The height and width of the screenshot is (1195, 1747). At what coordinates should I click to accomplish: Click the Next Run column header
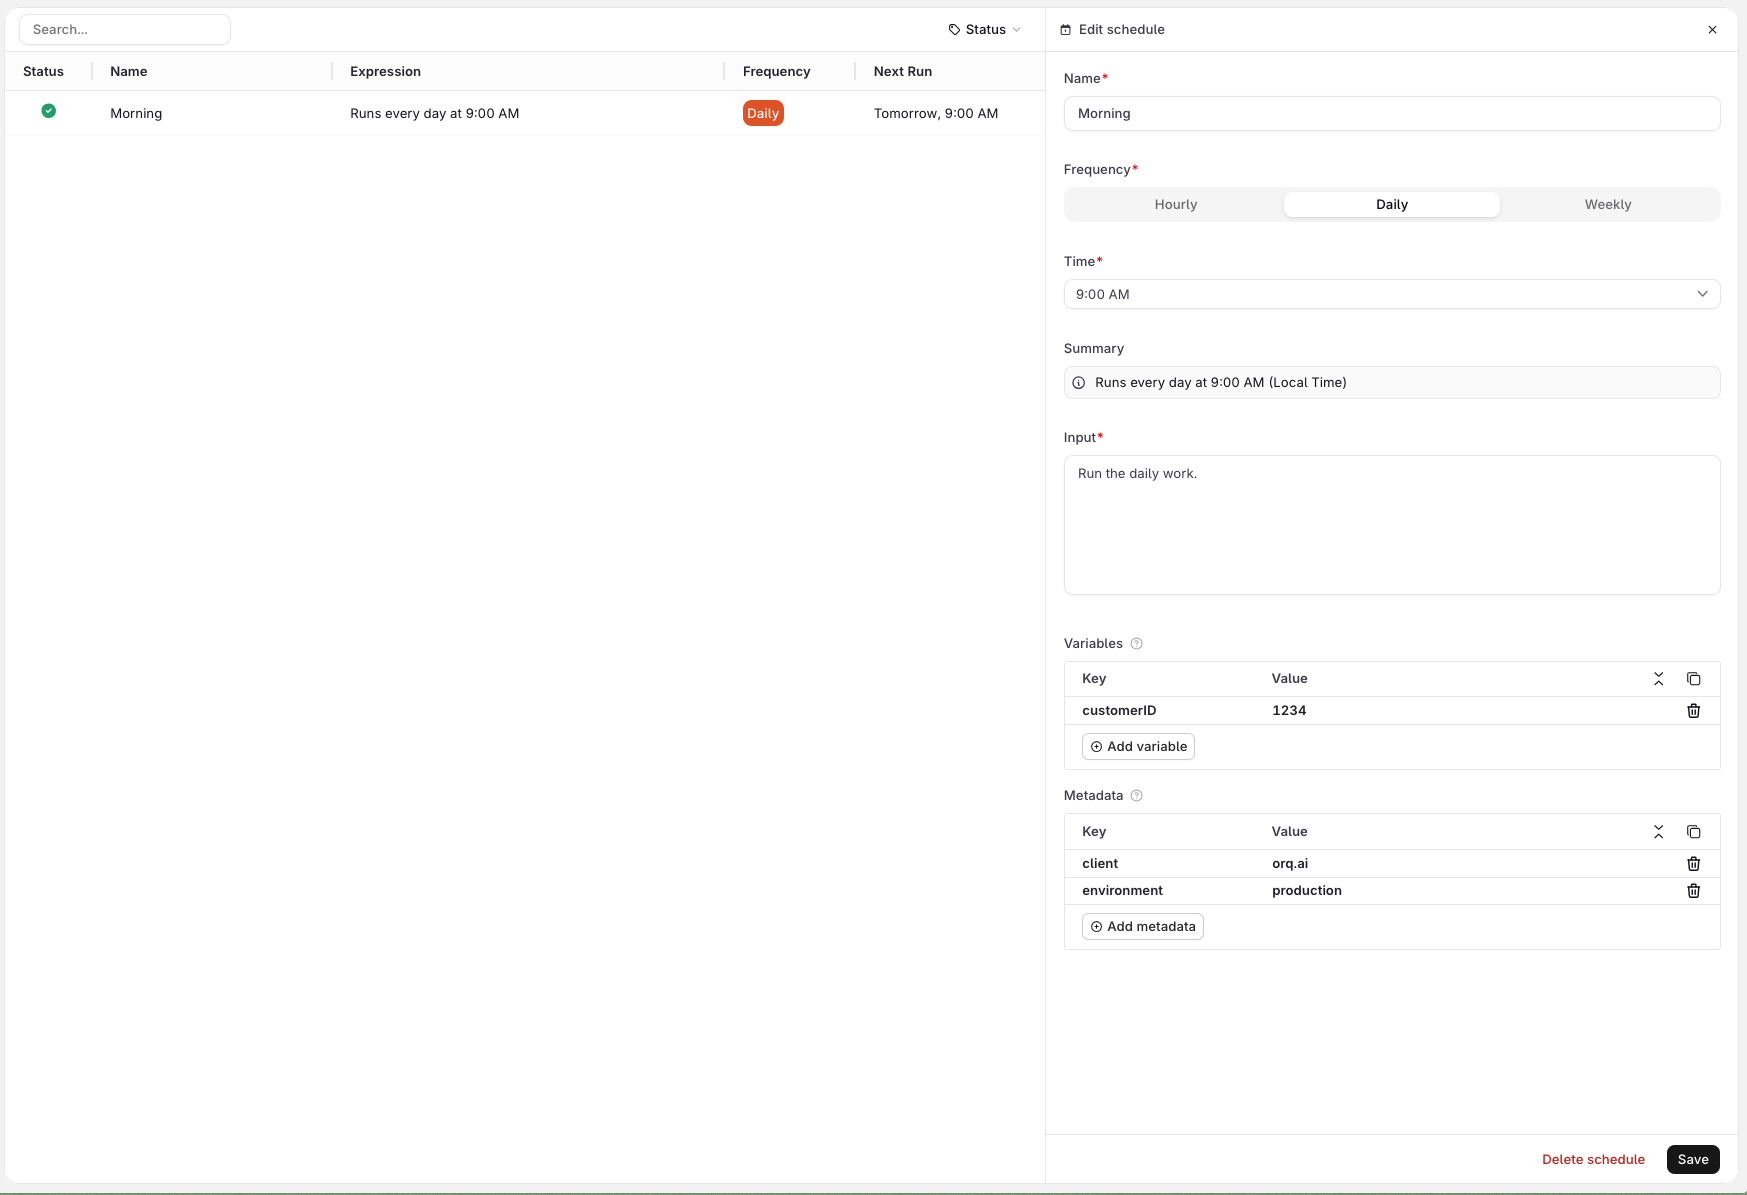[903, 72]
